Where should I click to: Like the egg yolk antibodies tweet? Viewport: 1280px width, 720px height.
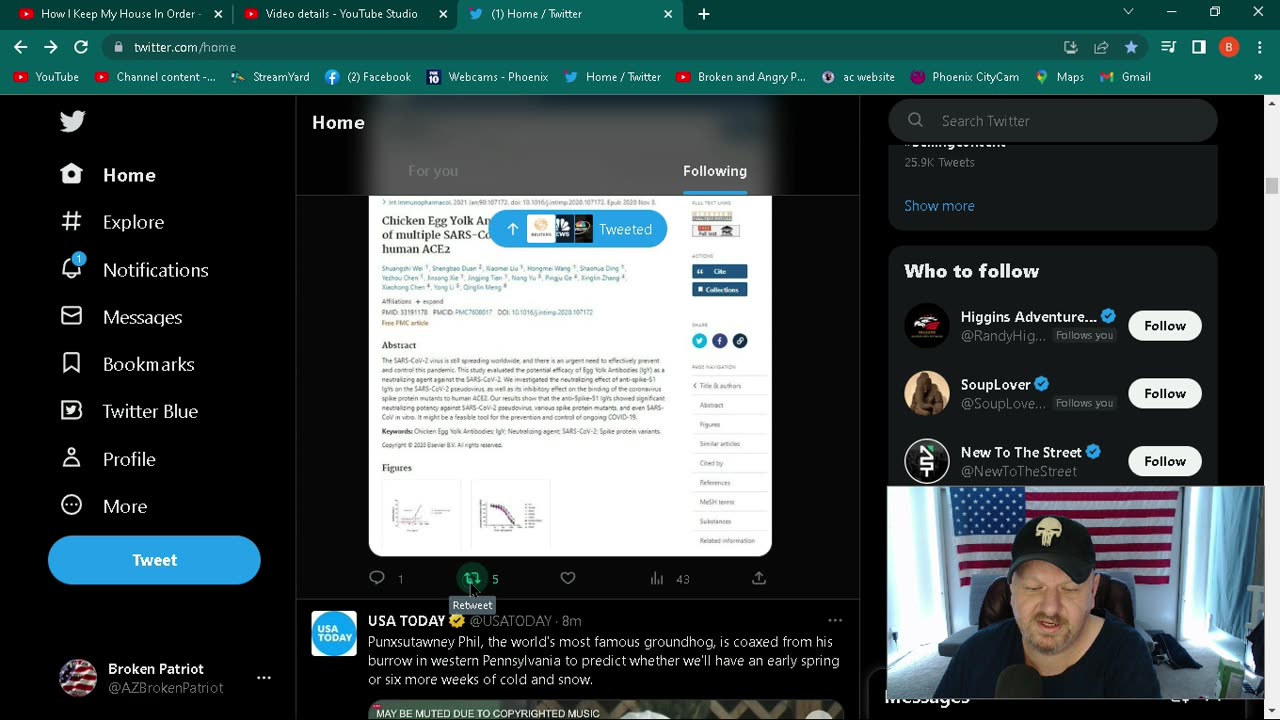coord(567,578)
